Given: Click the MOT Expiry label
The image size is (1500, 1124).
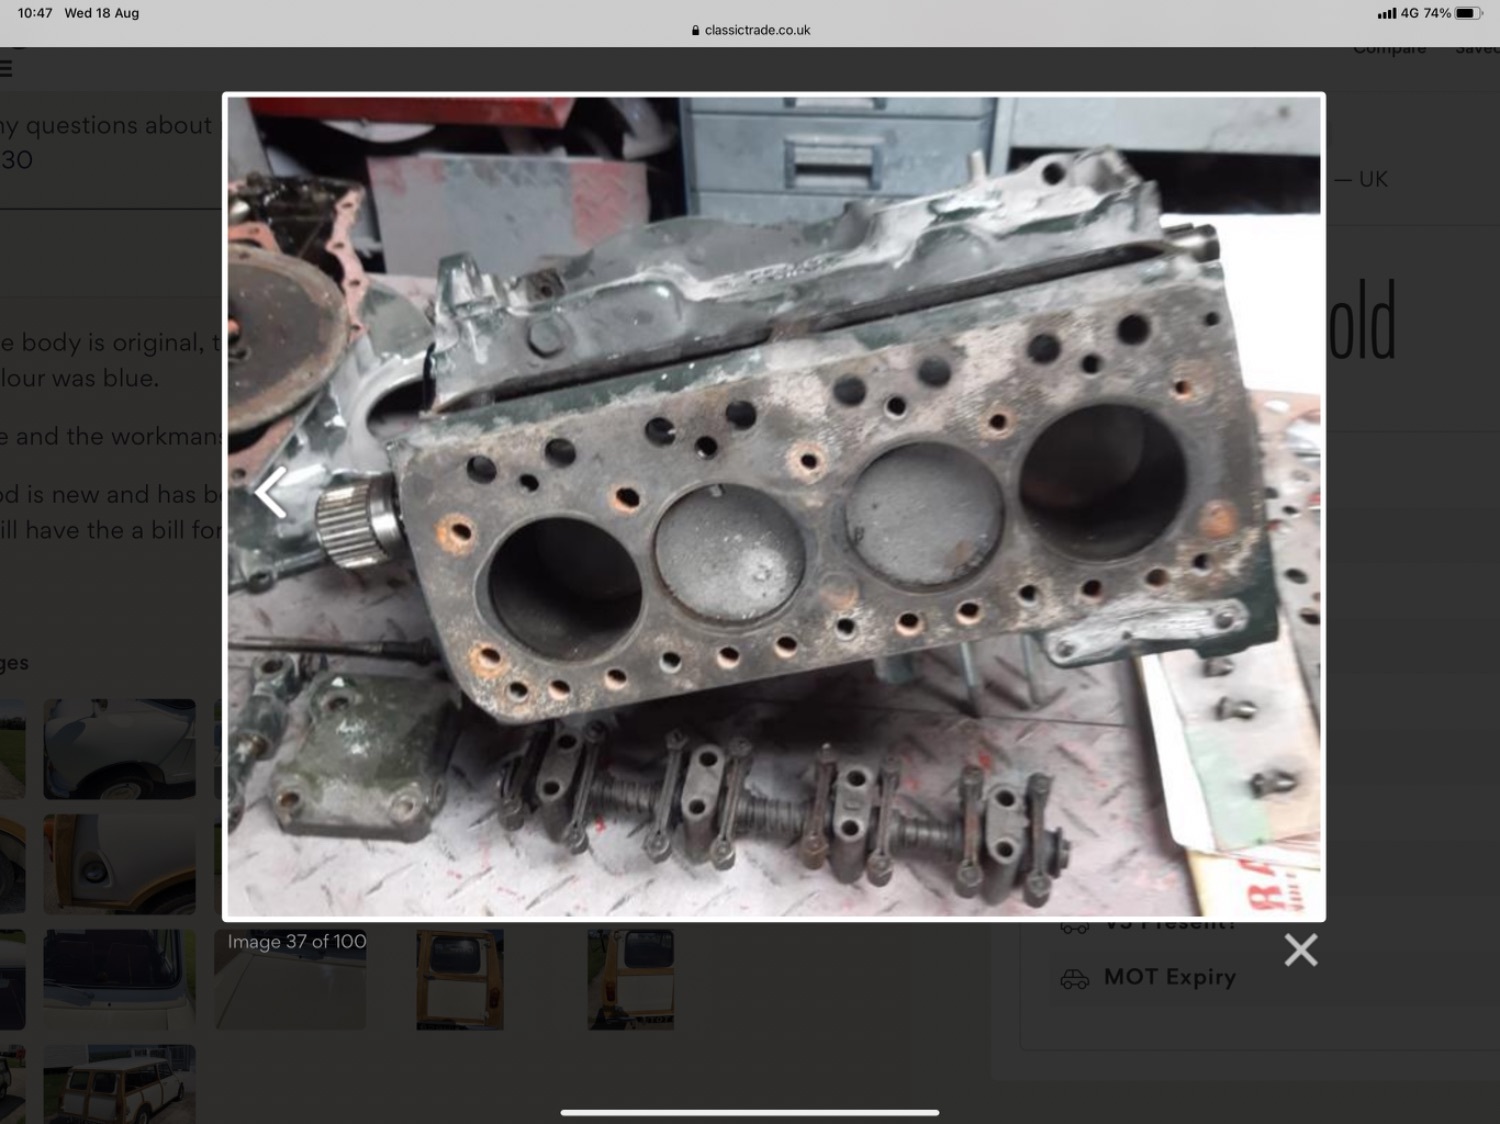Looking at the screenshot, I should [1169, 977].
